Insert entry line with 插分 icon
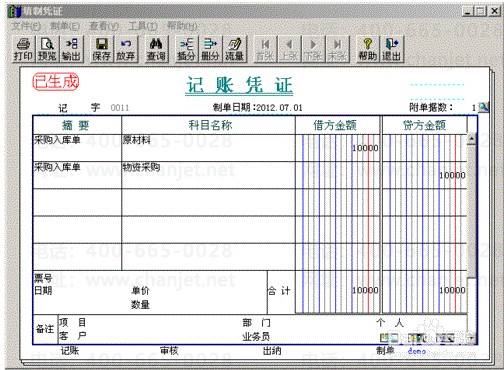Image resolution: width=504 pixels, height=370 pixels. (x=186, y=49)
